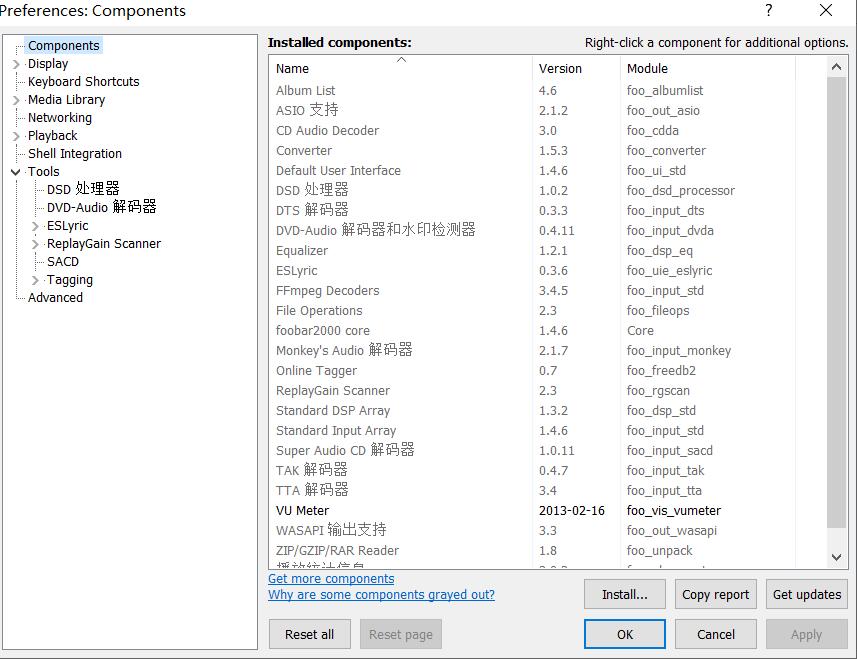Open the Playback preferences page

52,136
